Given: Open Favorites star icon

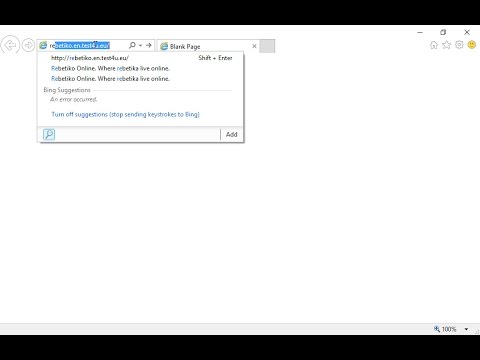Looking at the screenshot, I should pyautogui.click(x=446, y=45).
